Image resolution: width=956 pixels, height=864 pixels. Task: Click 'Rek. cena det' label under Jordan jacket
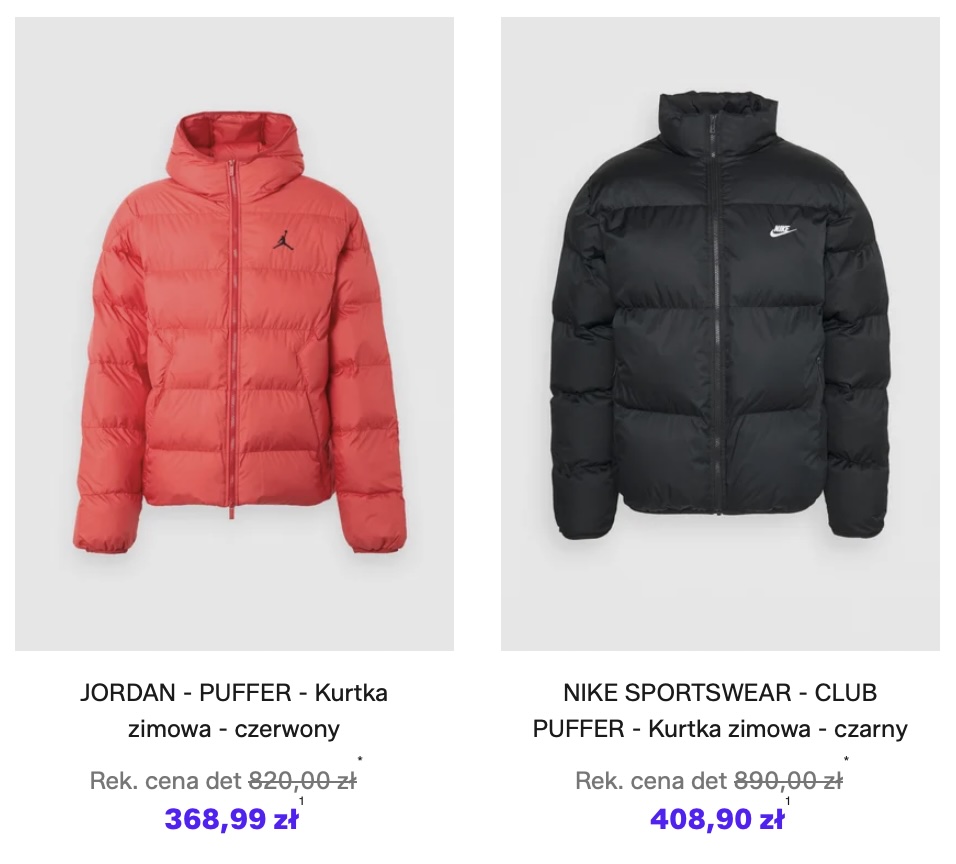tap(166, 780)
